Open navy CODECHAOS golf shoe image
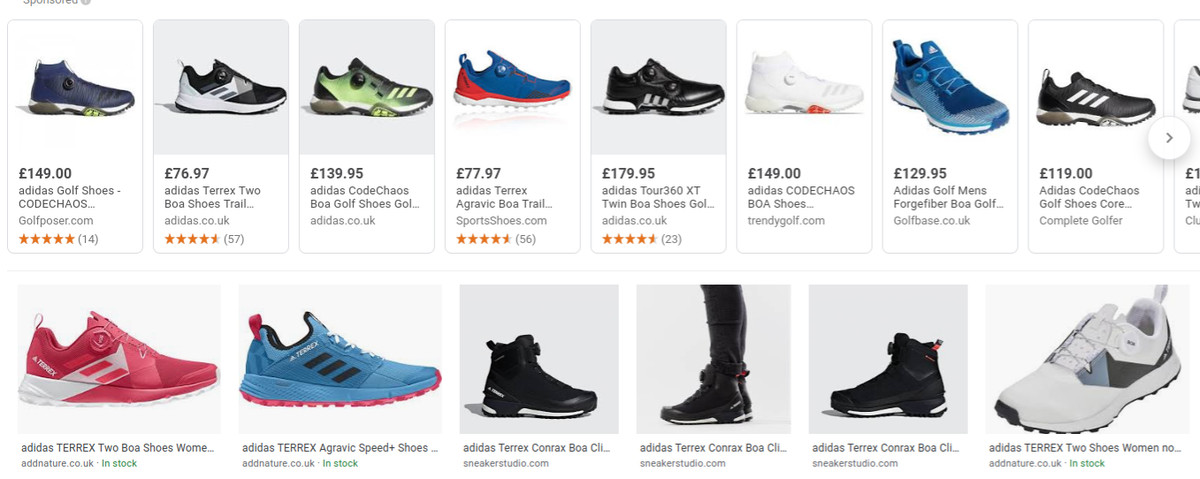The image size is (1200, 479). point(75,88)
